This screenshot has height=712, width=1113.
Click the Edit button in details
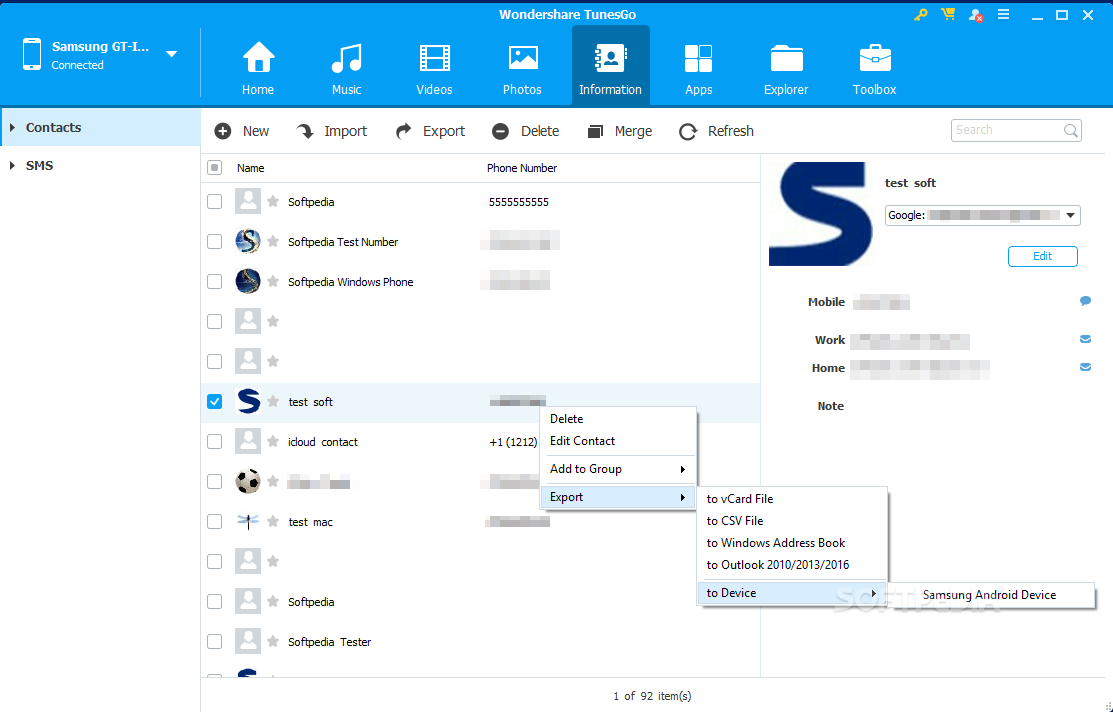coord(1043,256)
